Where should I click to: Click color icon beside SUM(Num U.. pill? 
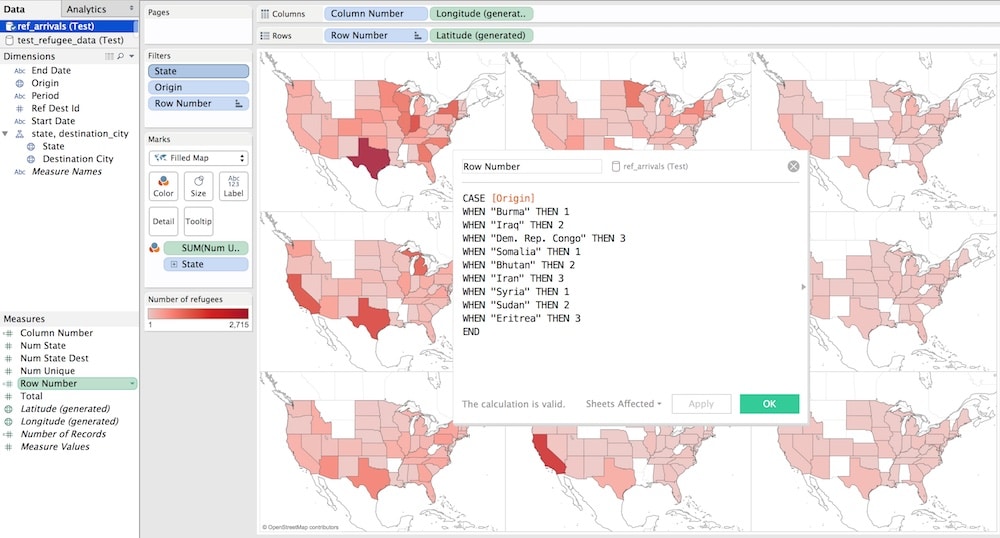click(153, 248)
